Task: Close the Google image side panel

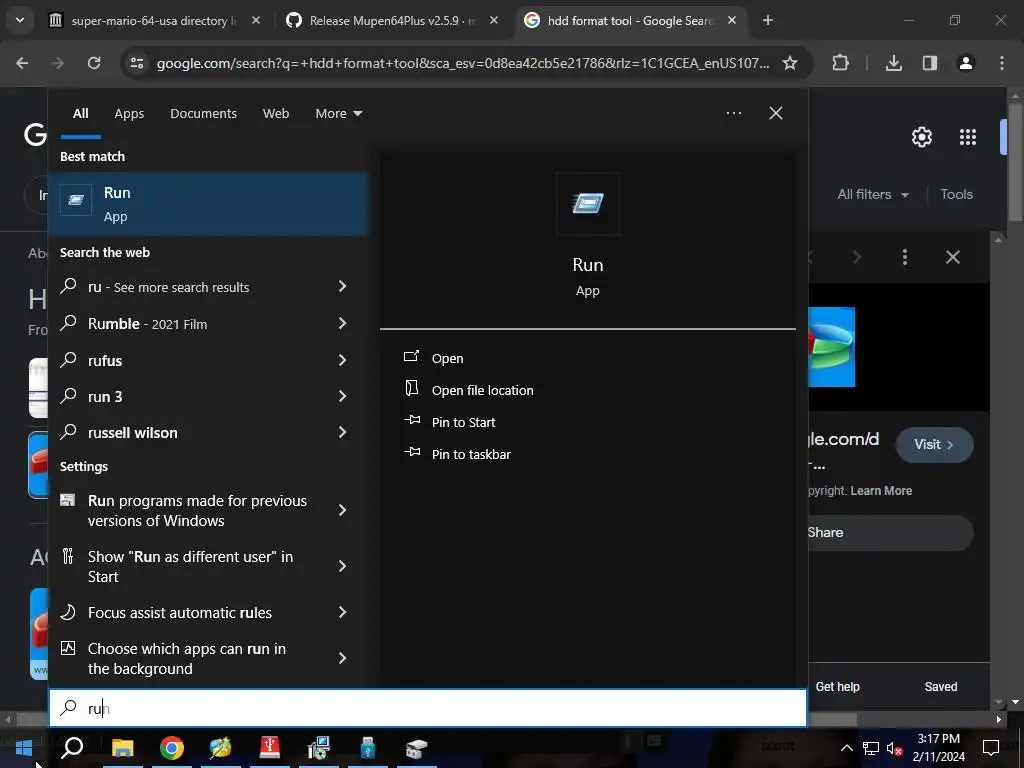Action: point(952,257)
